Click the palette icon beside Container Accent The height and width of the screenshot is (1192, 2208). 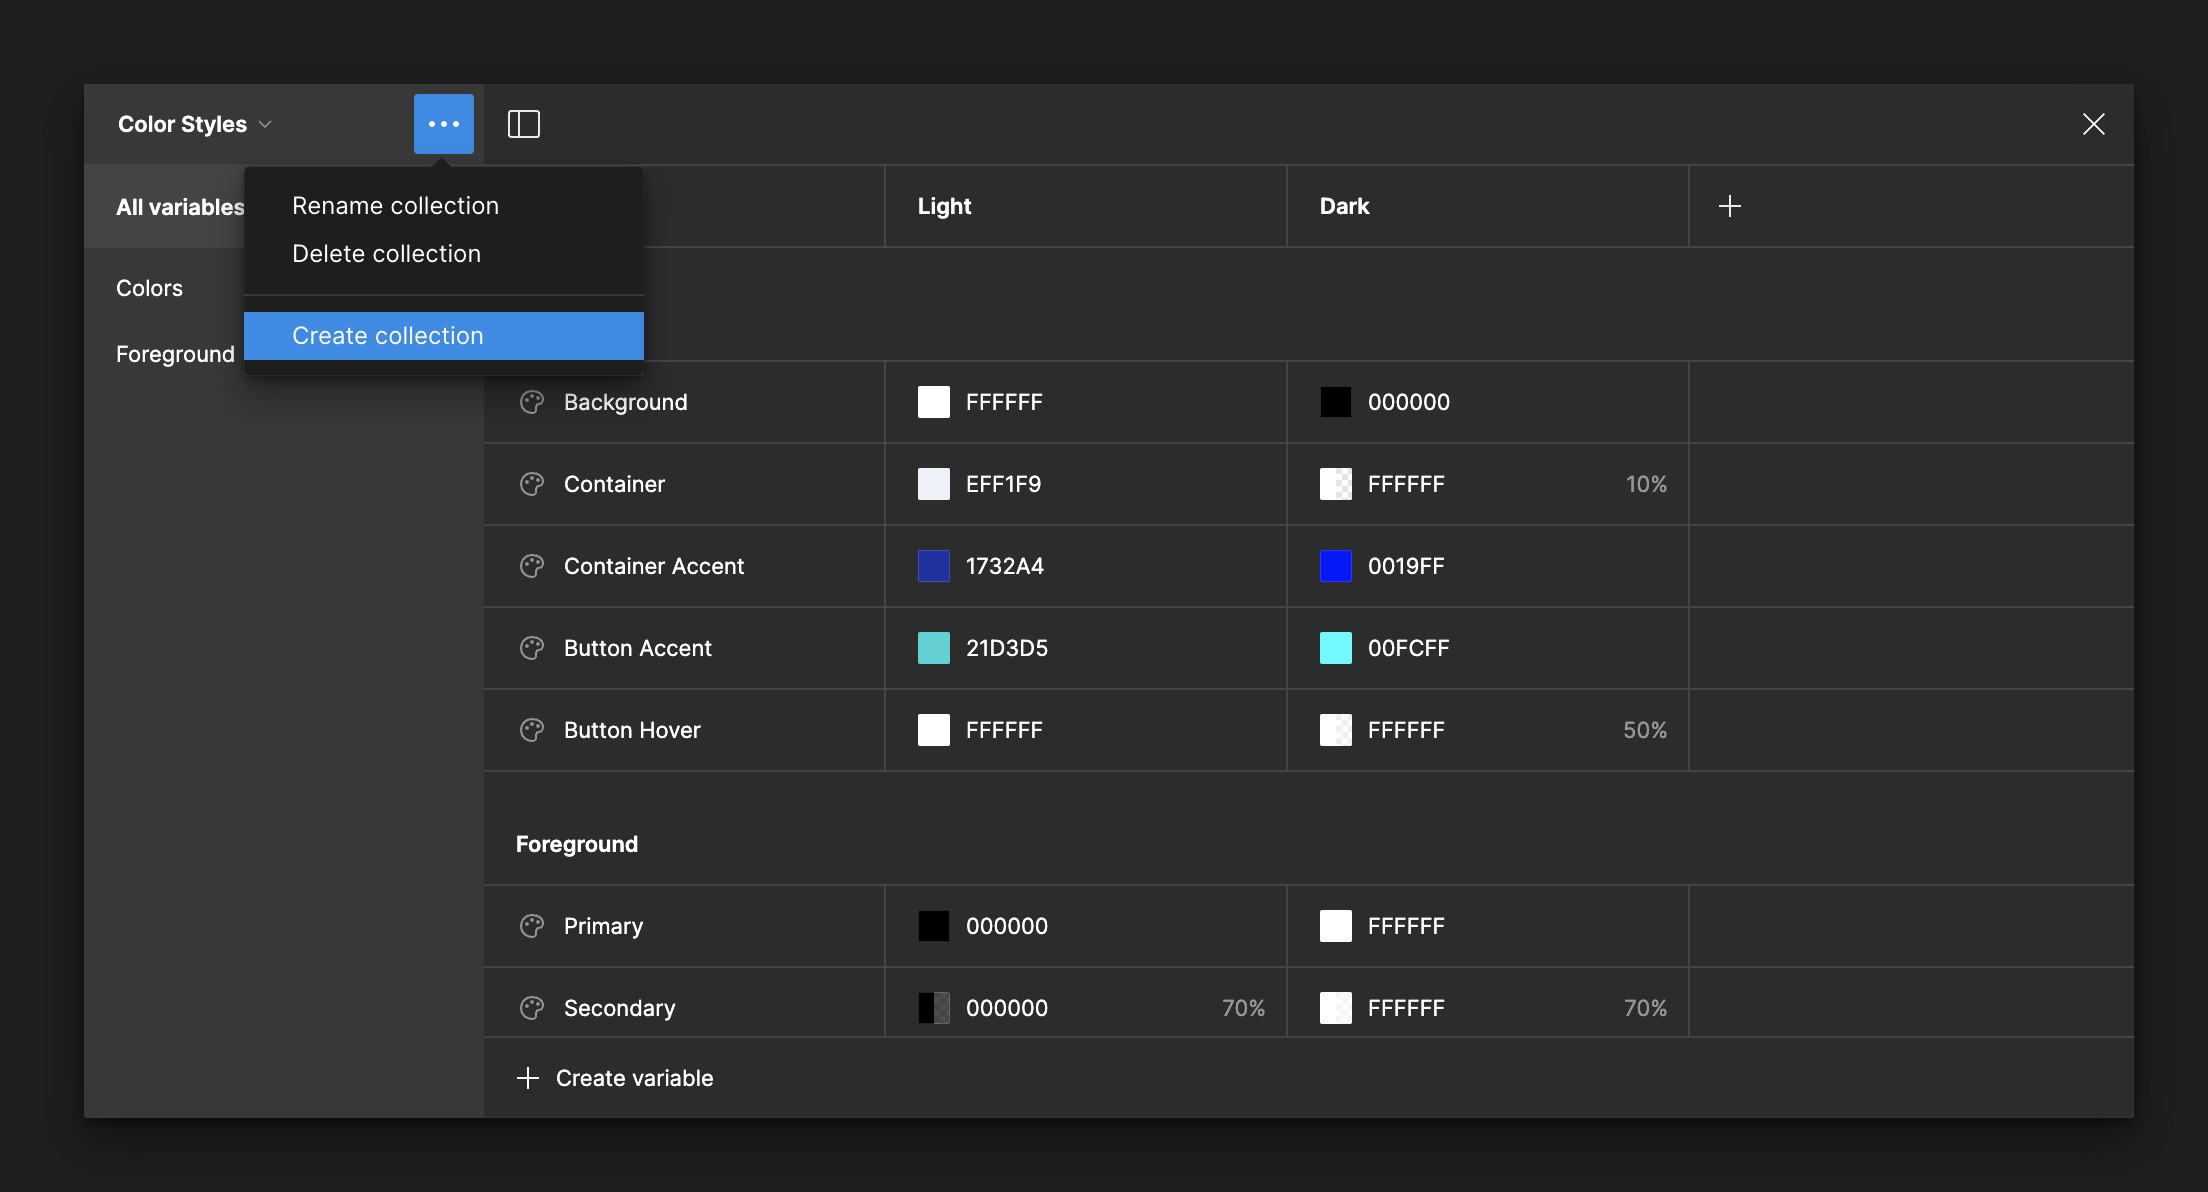pos(532,566)
